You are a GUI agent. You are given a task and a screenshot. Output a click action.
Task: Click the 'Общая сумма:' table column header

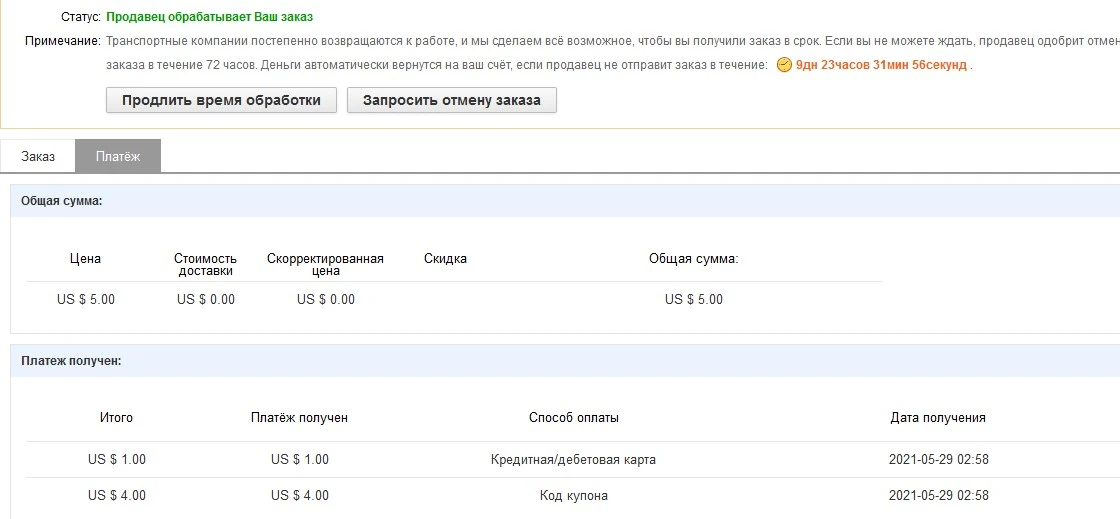coord(694,258)
